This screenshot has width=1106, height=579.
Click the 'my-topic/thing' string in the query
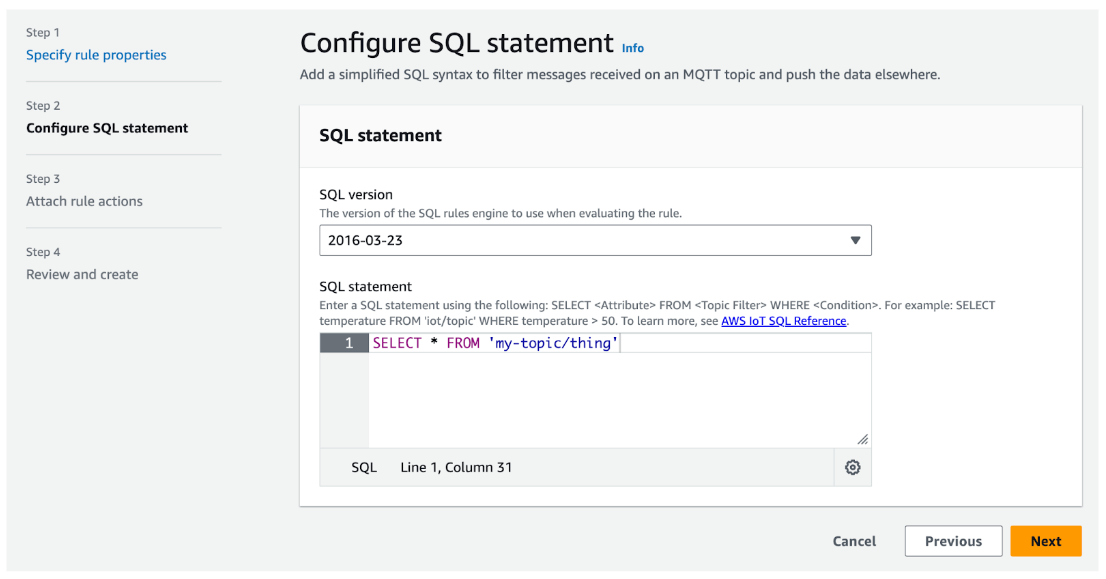(x=554, y=343)
